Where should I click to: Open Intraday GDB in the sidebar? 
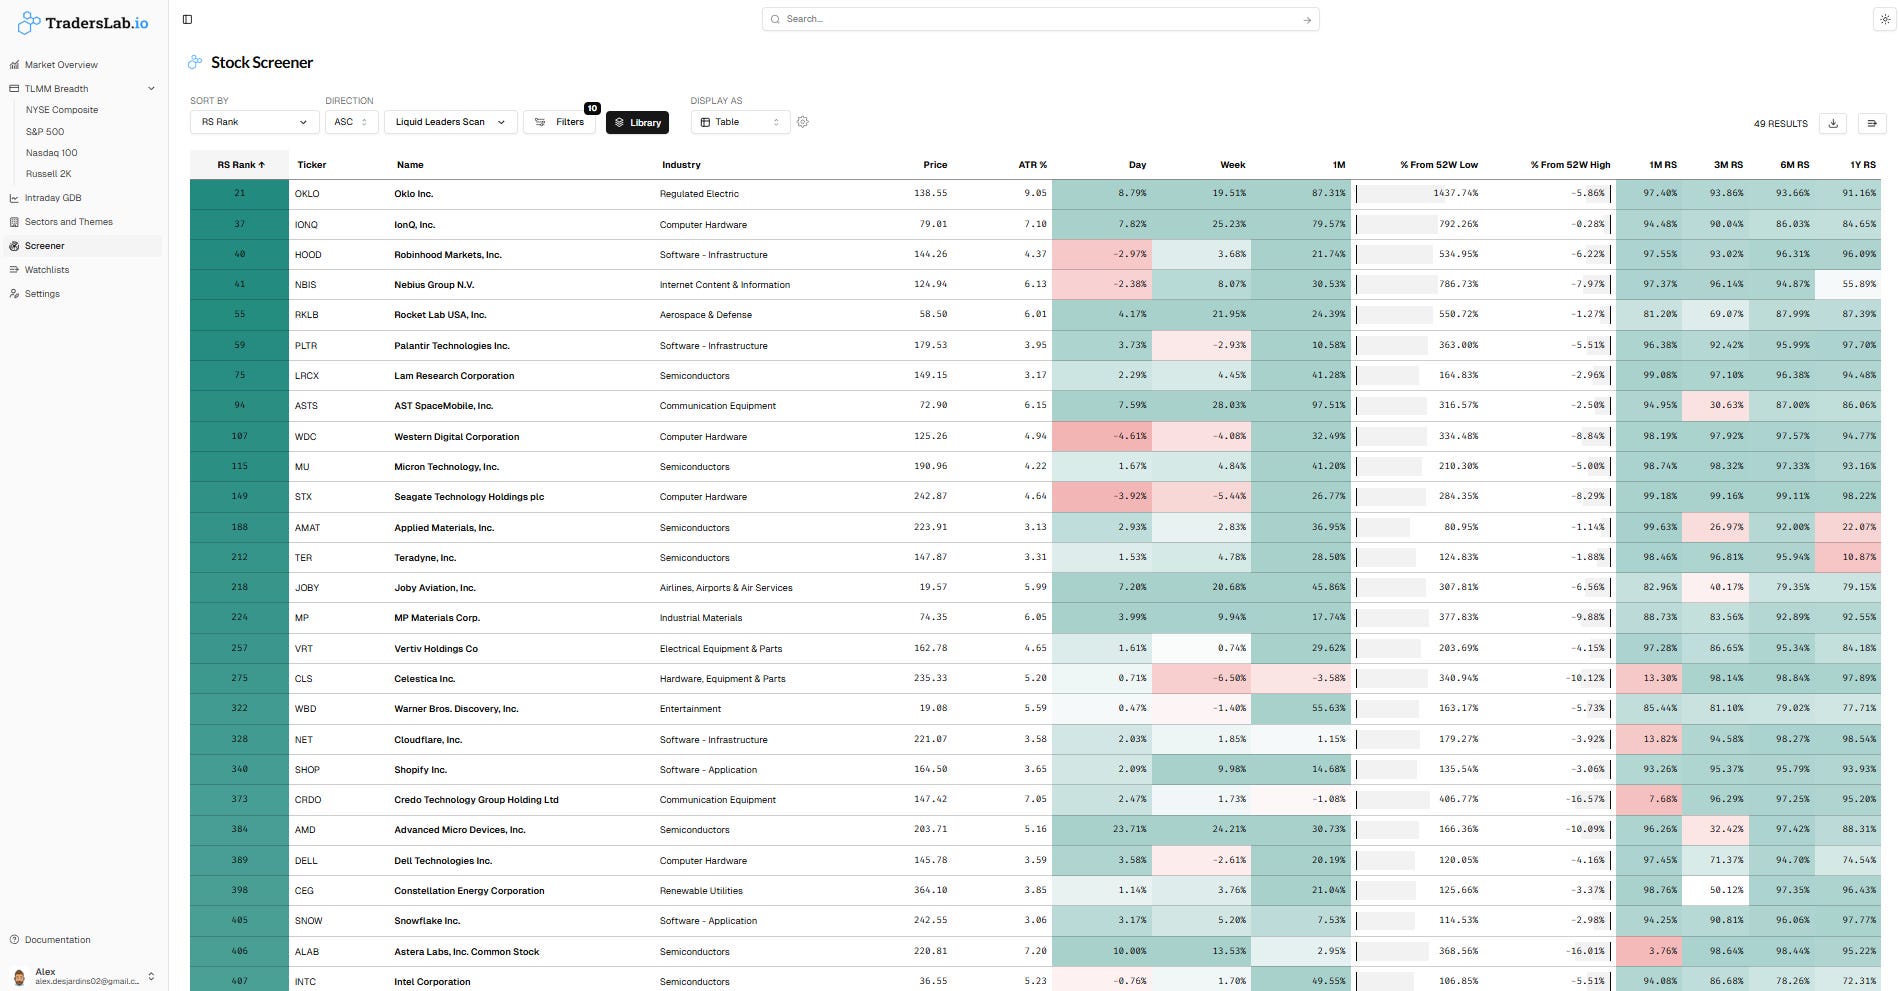coord(53,198)
